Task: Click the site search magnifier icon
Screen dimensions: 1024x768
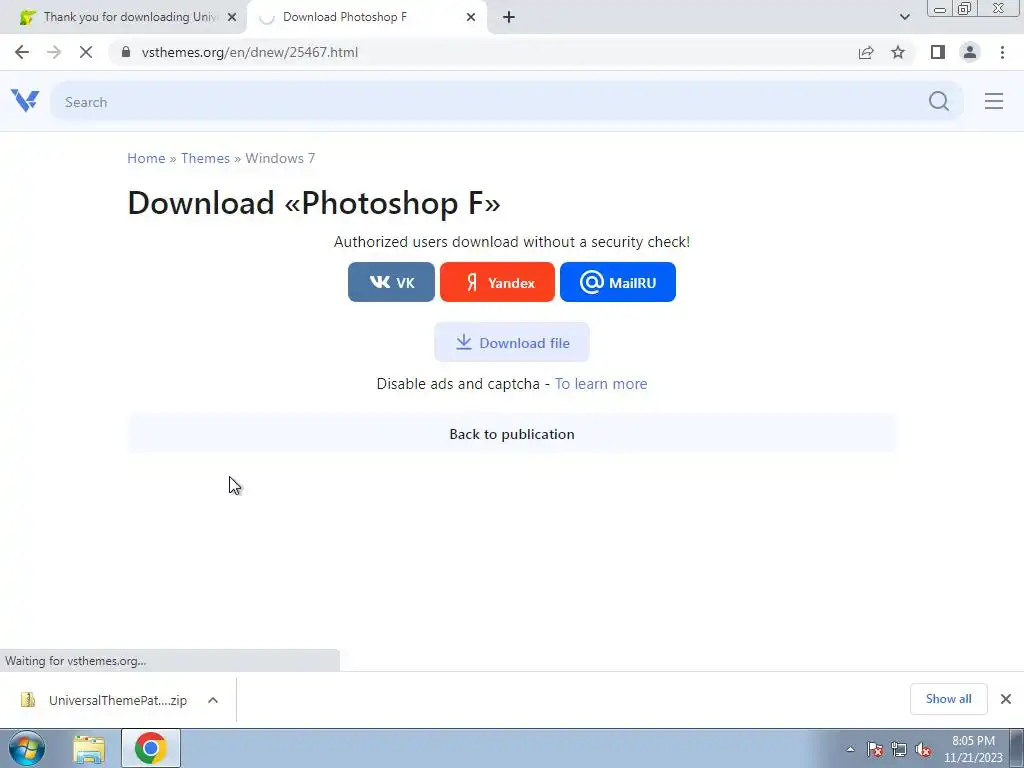Action: [x=938, y=101]
